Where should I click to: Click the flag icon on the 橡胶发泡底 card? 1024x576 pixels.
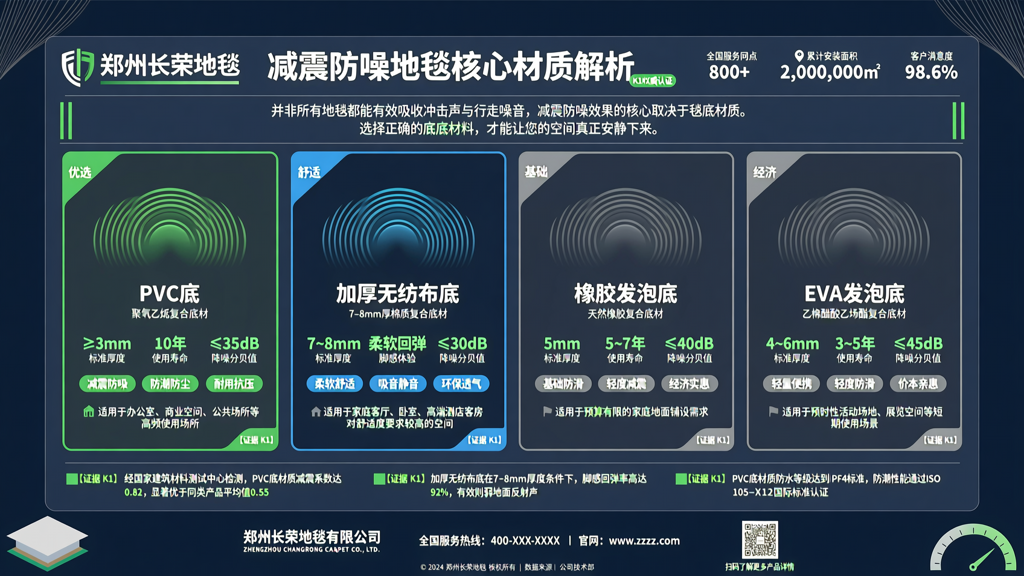point(547,411)
